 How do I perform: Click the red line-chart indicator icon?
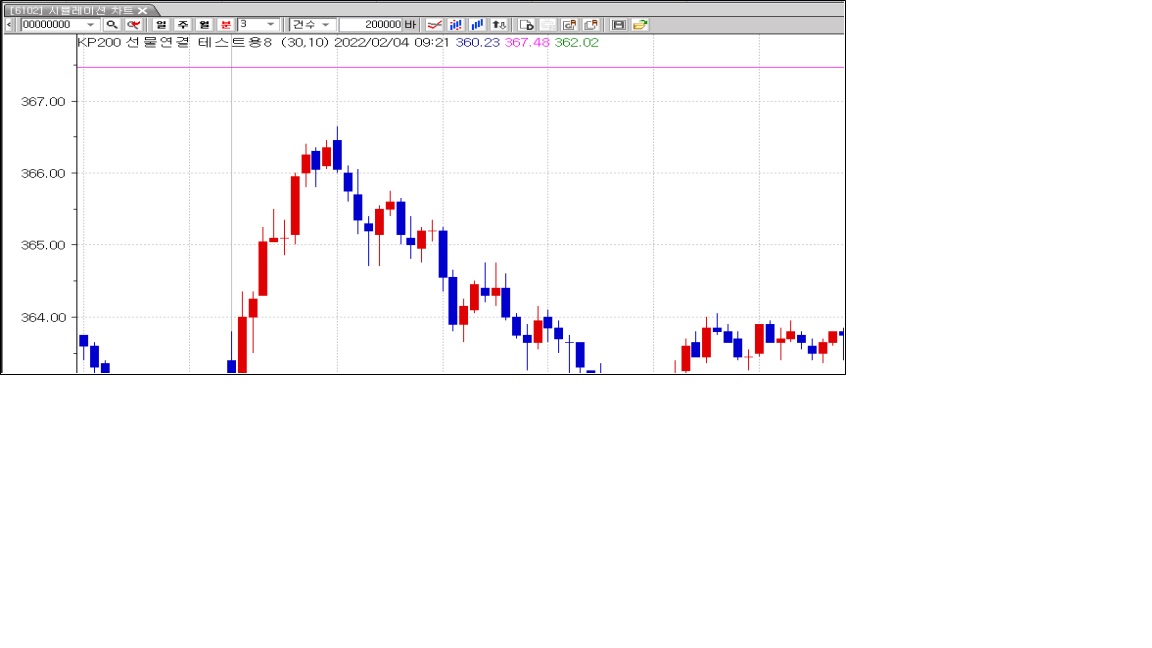(434, 24)
